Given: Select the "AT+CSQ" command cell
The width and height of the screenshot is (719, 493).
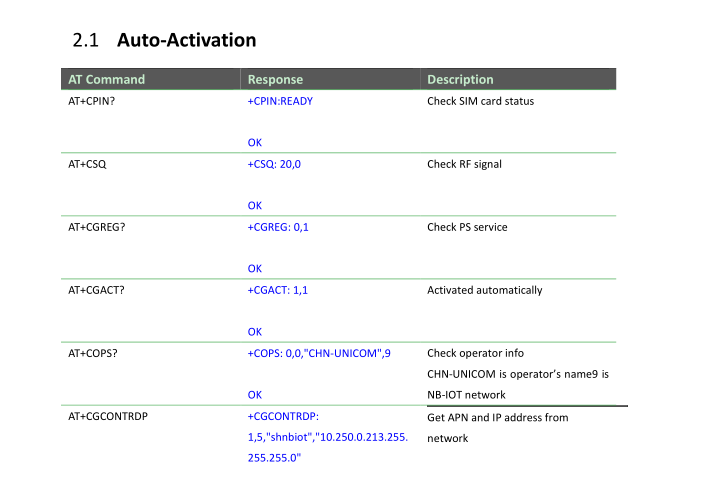Looking at the screenshot, I should point(87,164).
